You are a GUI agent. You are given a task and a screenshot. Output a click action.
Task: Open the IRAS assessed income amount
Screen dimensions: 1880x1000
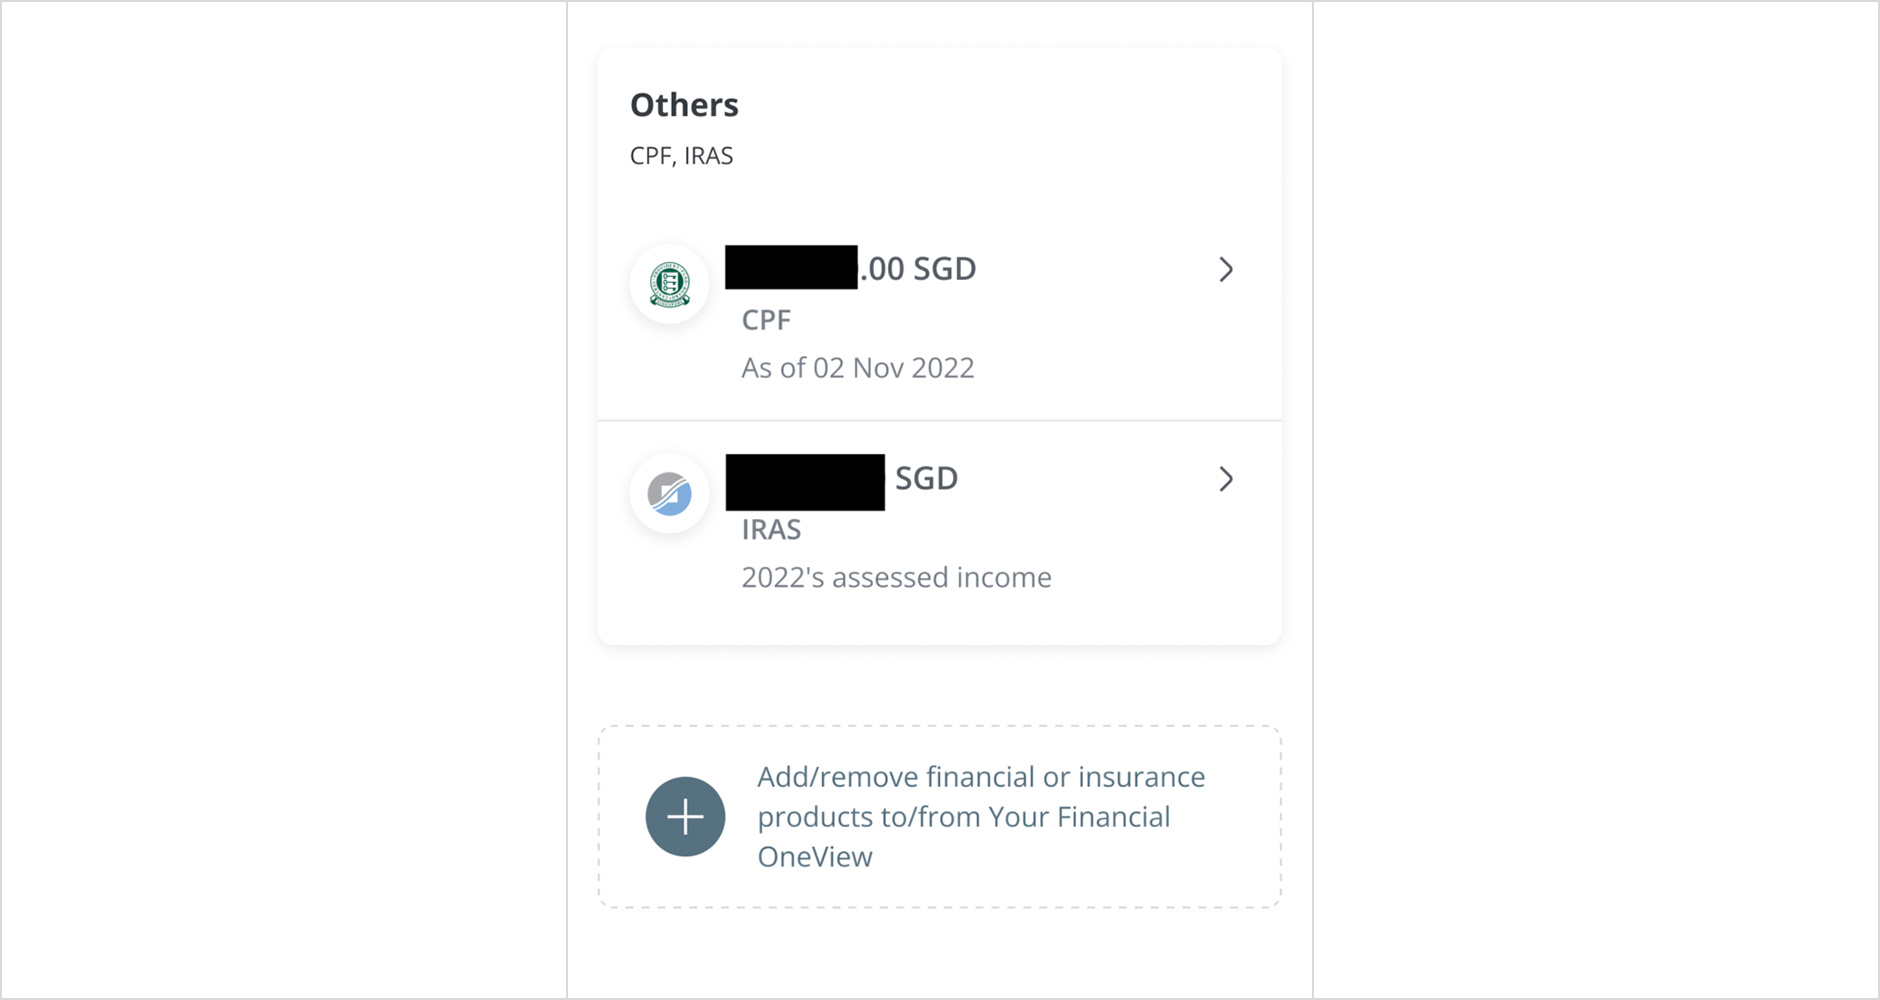click(842, 481)
